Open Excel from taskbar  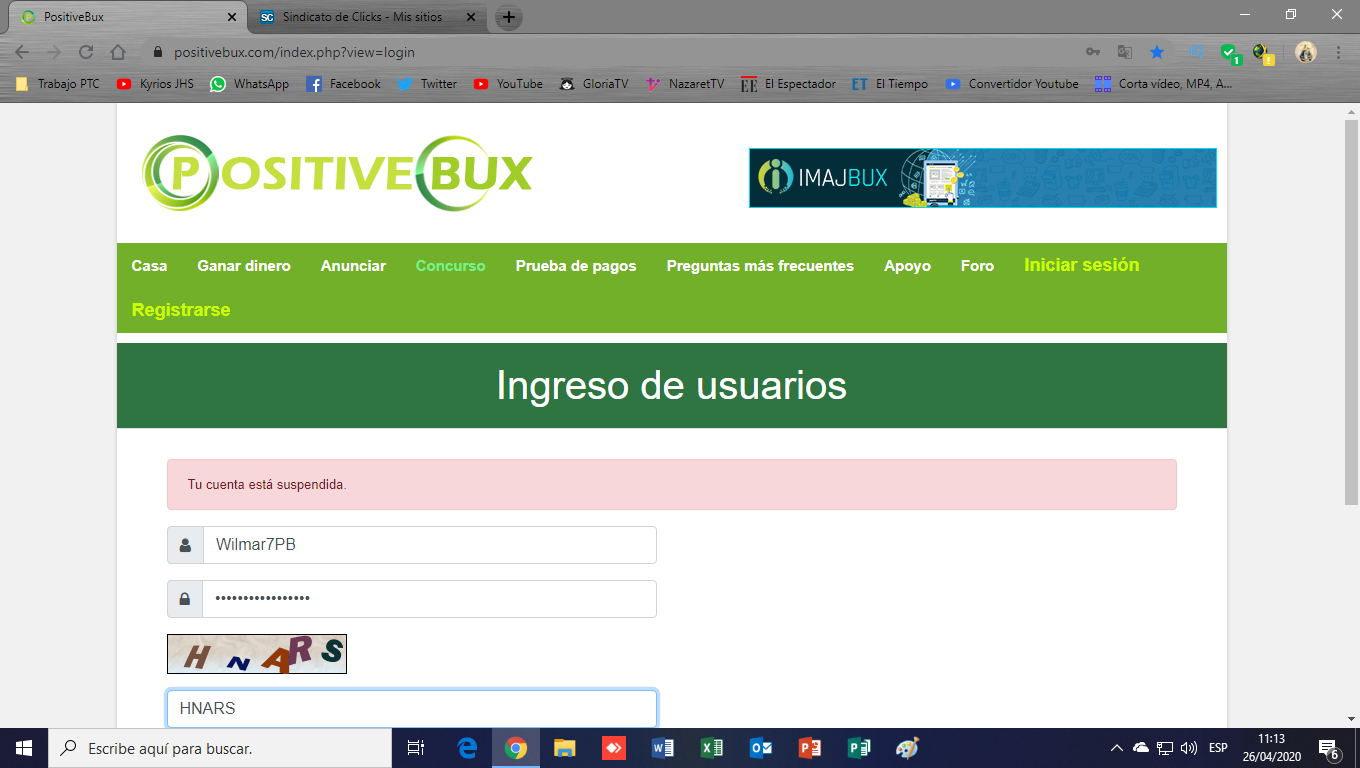coord(712,748)
